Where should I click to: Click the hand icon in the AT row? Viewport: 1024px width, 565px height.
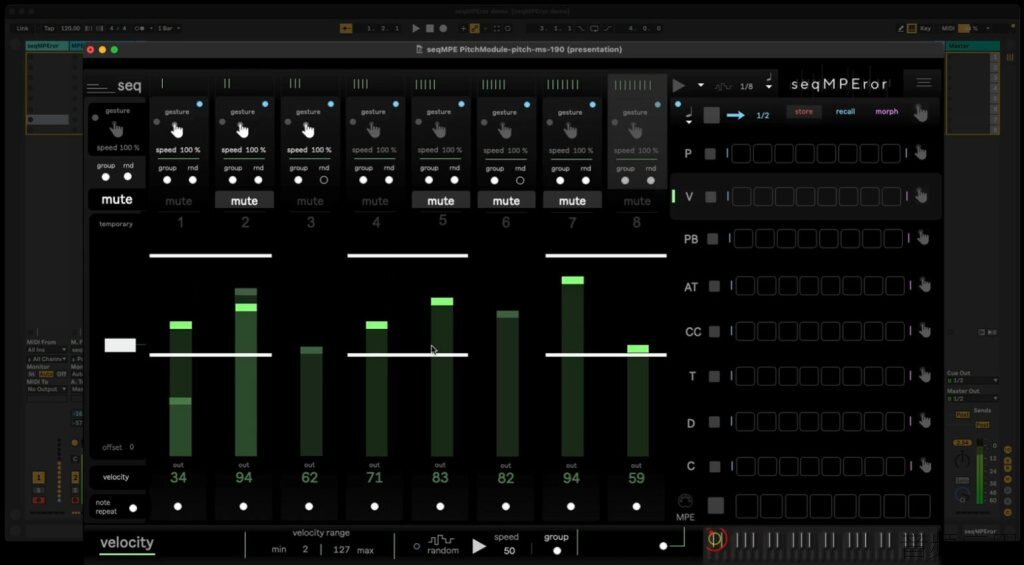pos(924,285)
